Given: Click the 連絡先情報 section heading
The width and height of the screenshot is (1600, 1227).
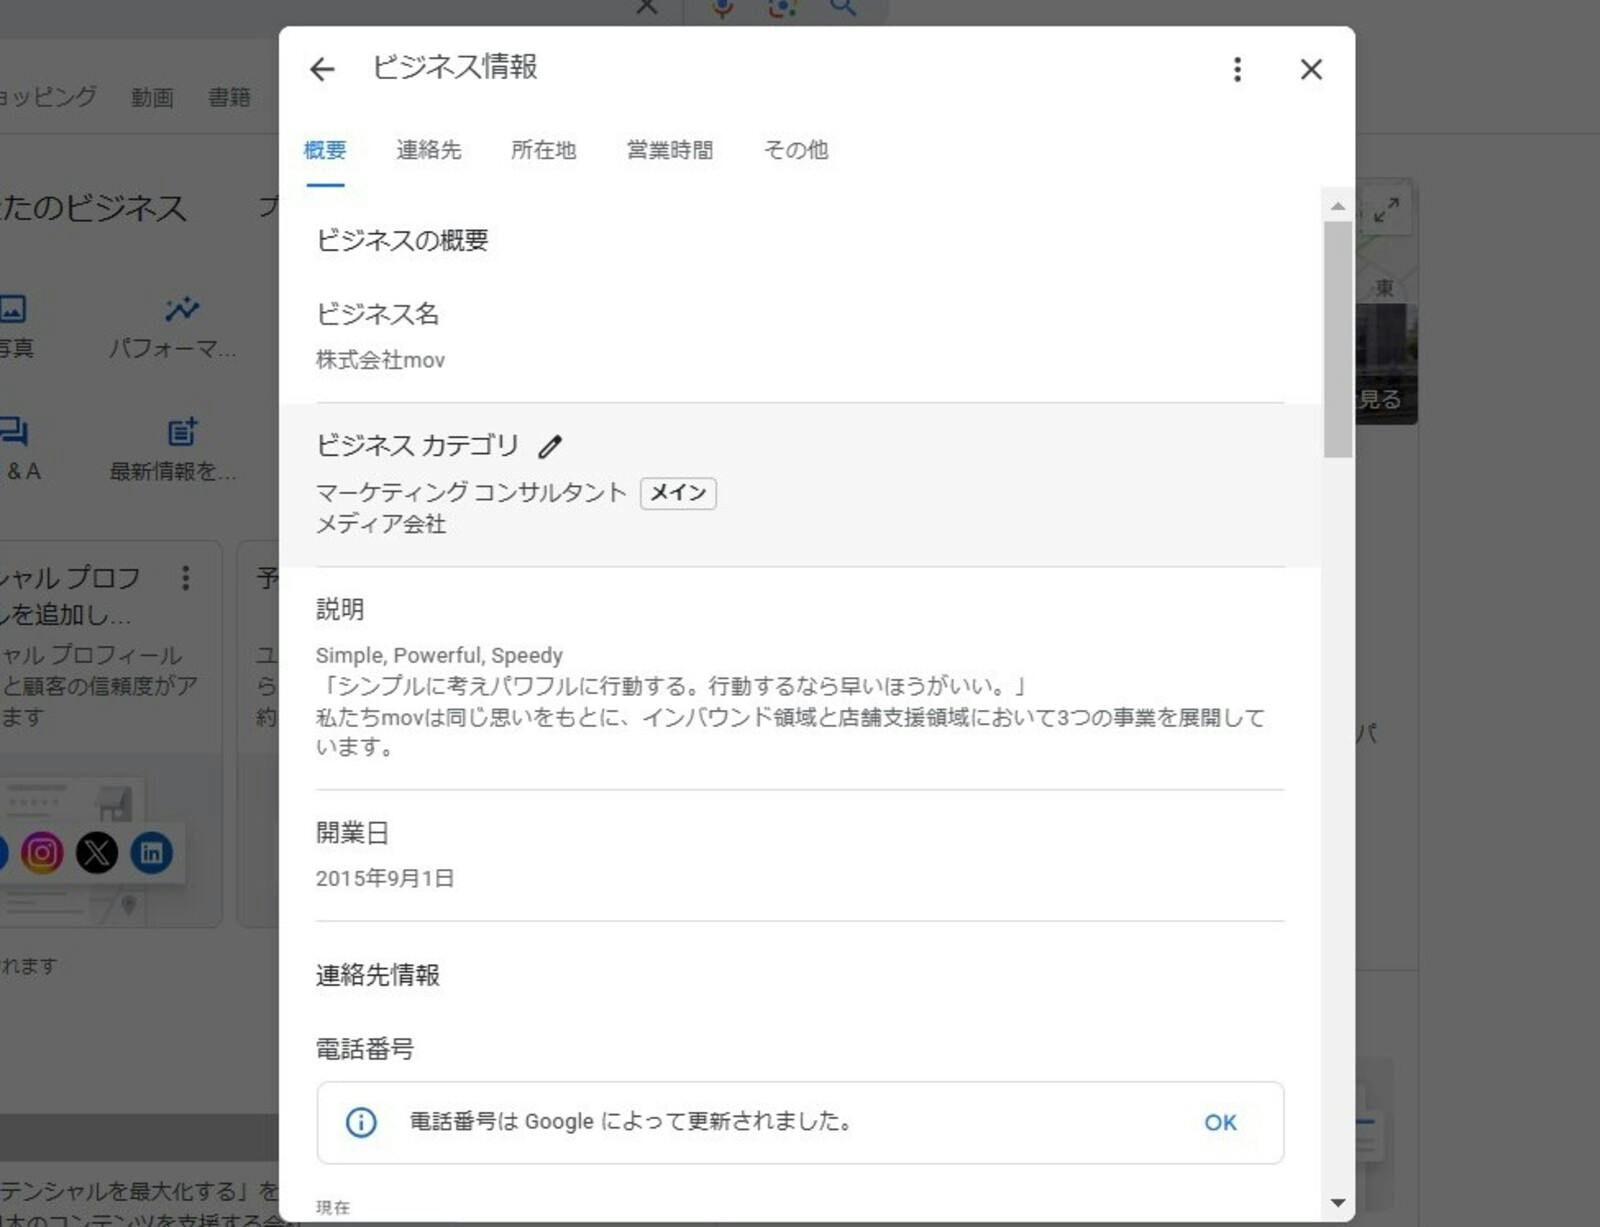Looking at the screenshot, I should 378,975.
